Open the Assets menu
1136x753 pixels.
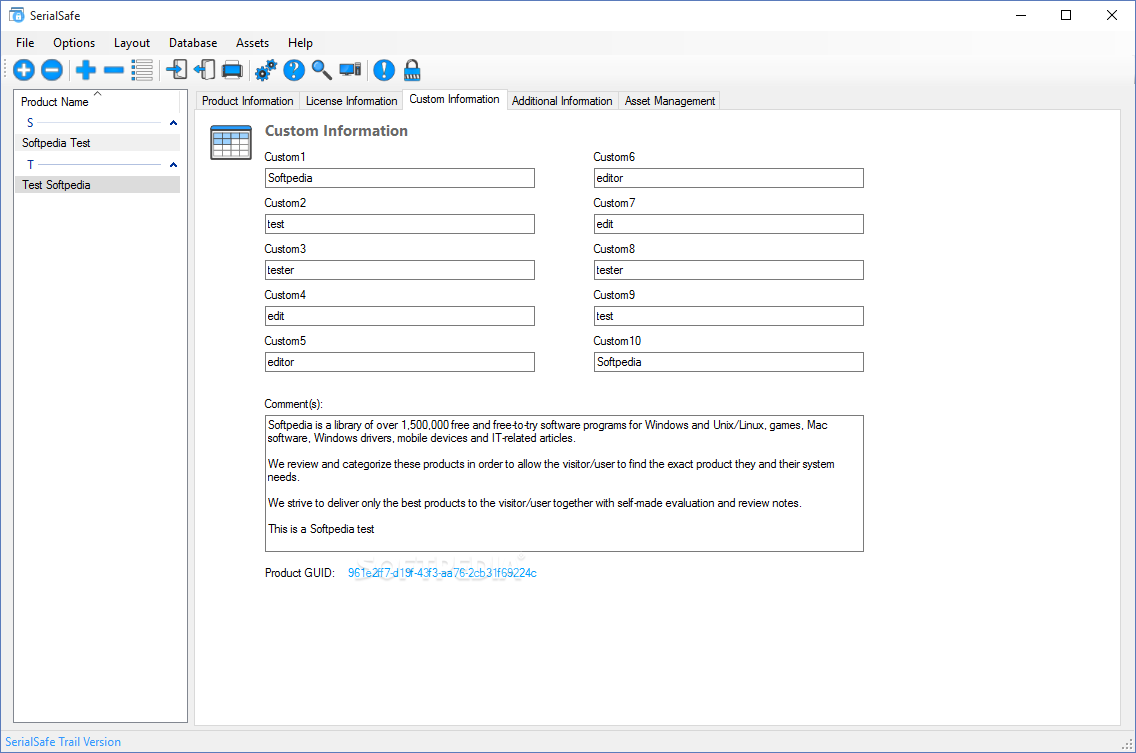tap(252, 43)
